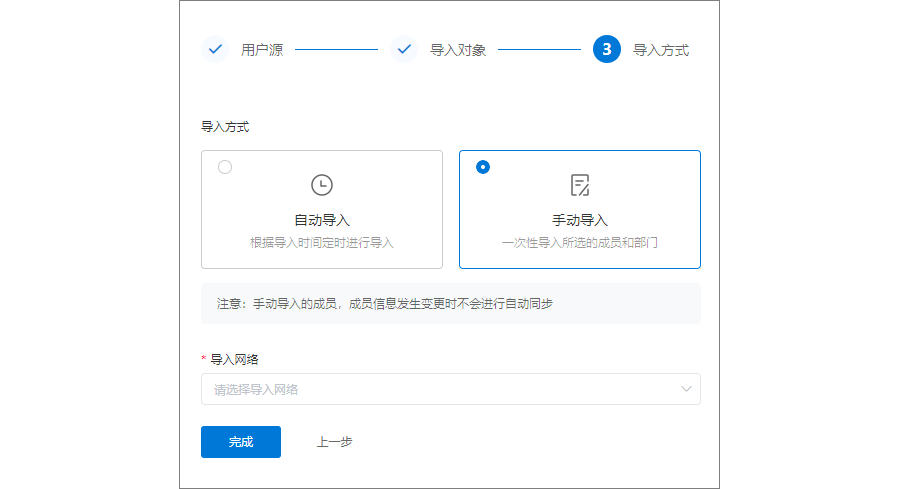
Task: Choose the 自动导入 option card title
Action: [x=321, y=220]
